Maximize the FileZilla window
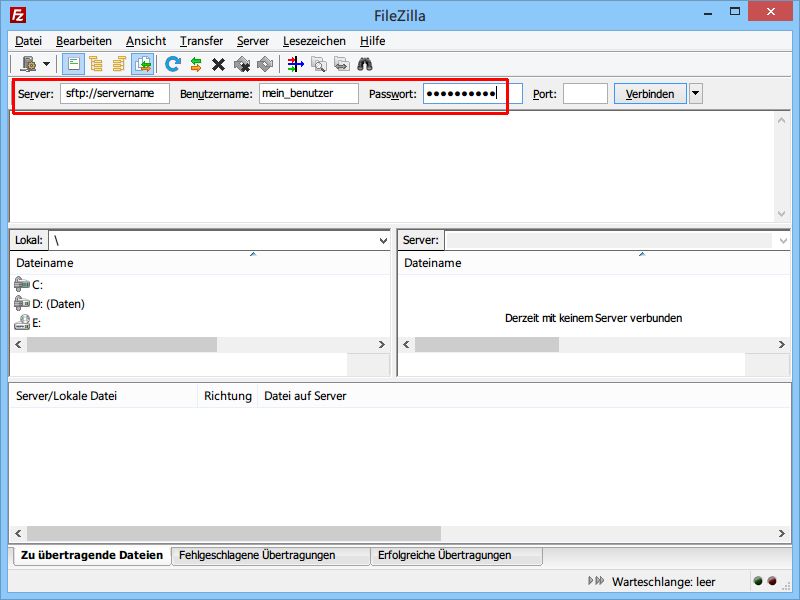 click(735, 12)
